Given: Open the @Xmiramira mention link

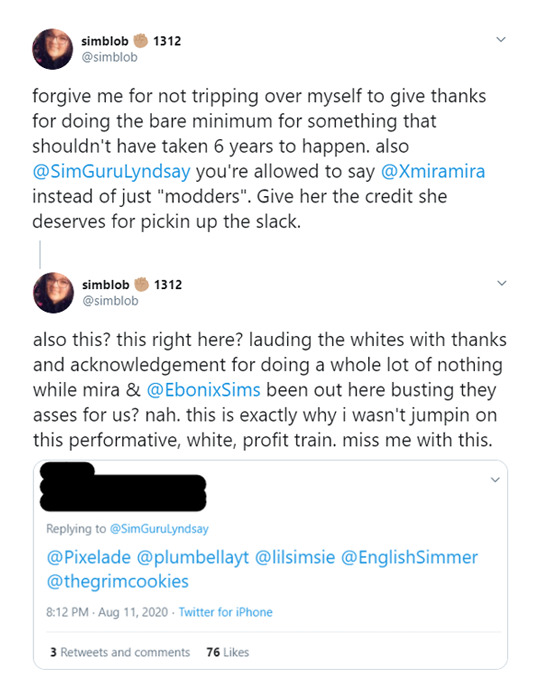Looking at the screenshot, I should pyautogui.click(x=433, y=171).
